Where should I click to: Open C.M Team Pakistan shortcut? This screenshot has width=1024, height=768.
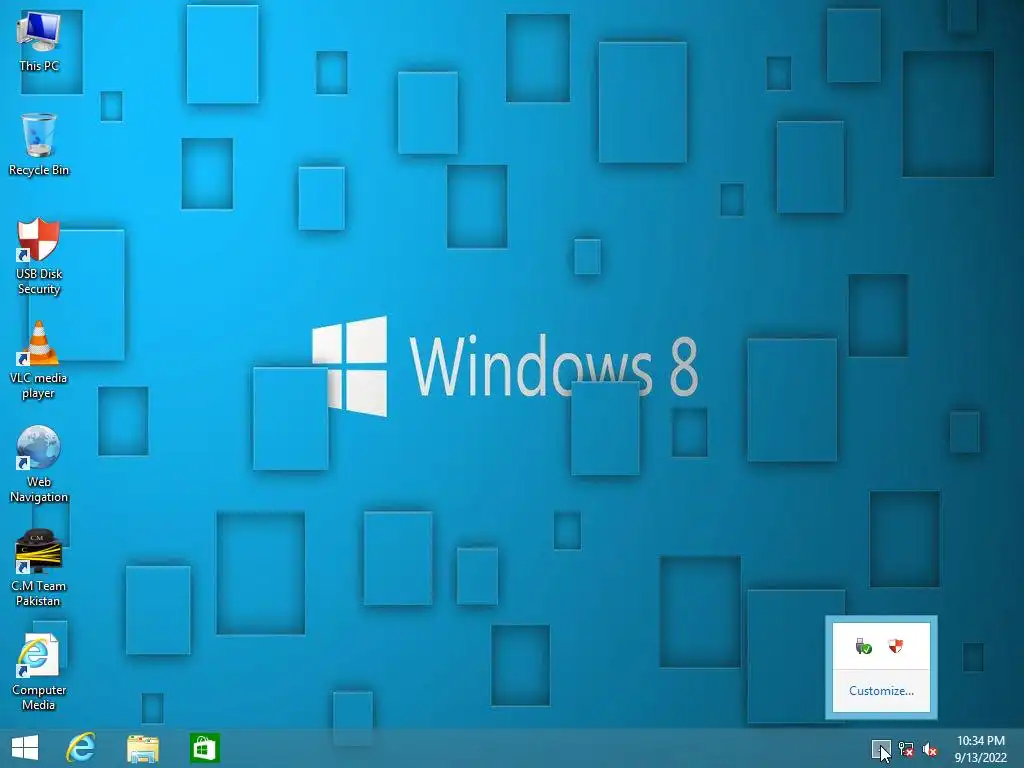[39, 568]
